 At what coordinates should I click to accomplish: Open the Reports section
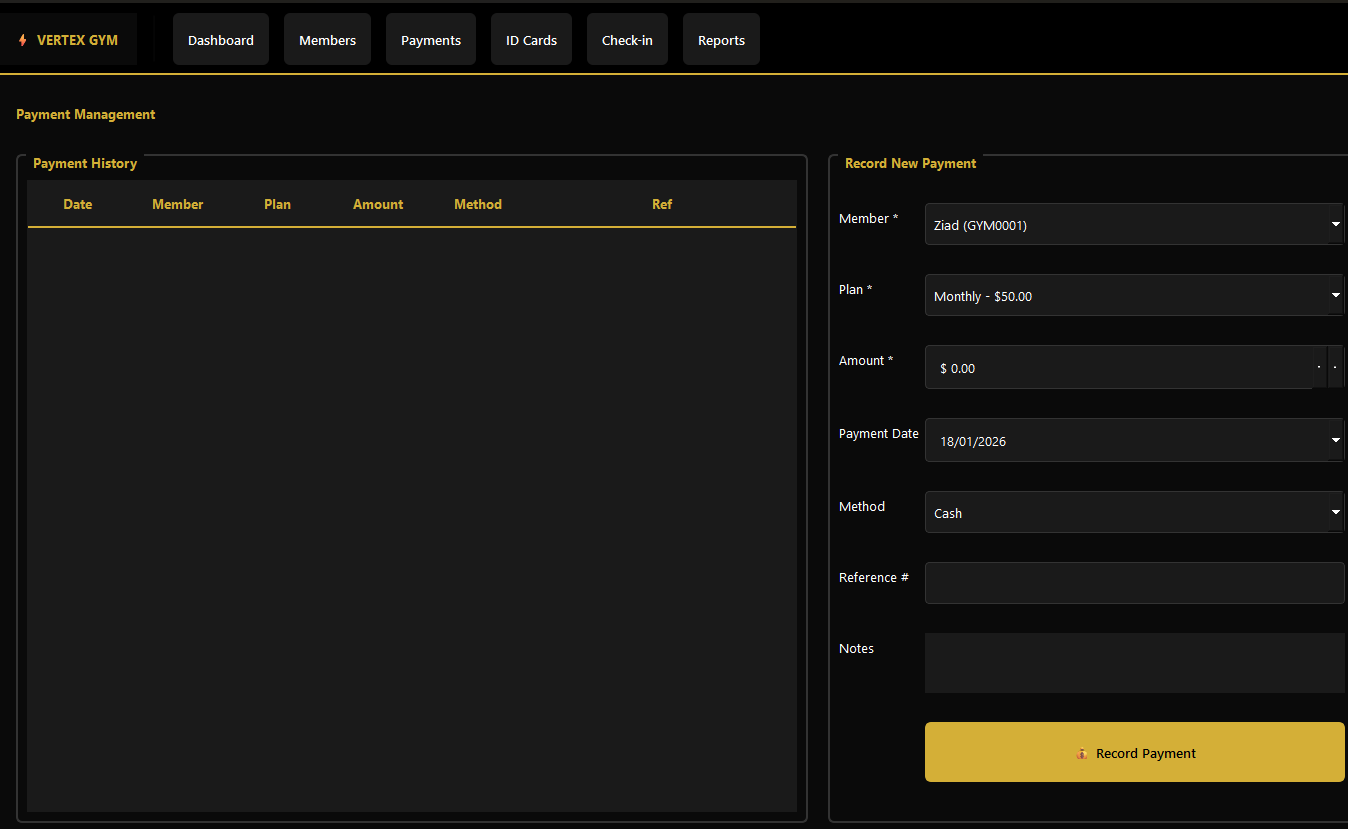721,39
